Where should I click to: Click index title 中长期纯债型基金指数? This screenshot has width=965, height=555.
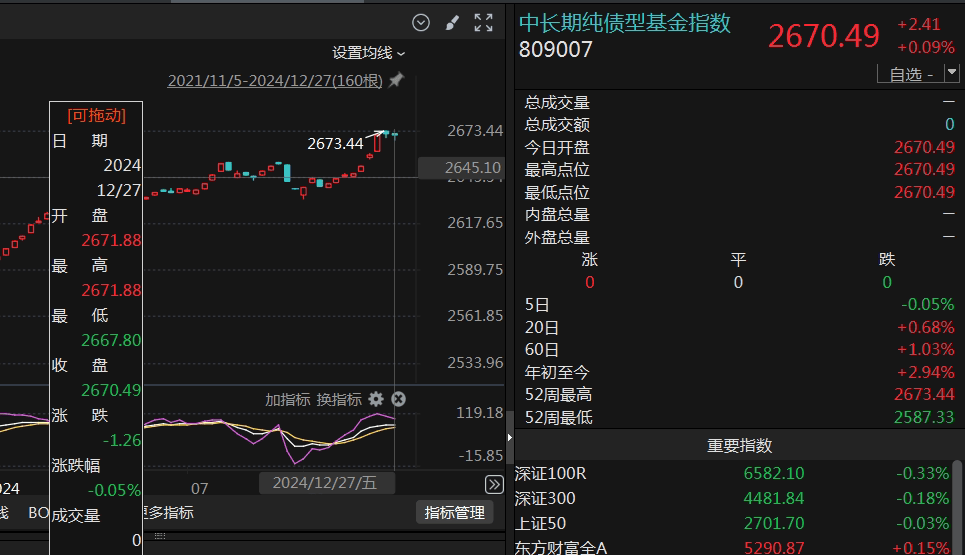coord(625,23)
